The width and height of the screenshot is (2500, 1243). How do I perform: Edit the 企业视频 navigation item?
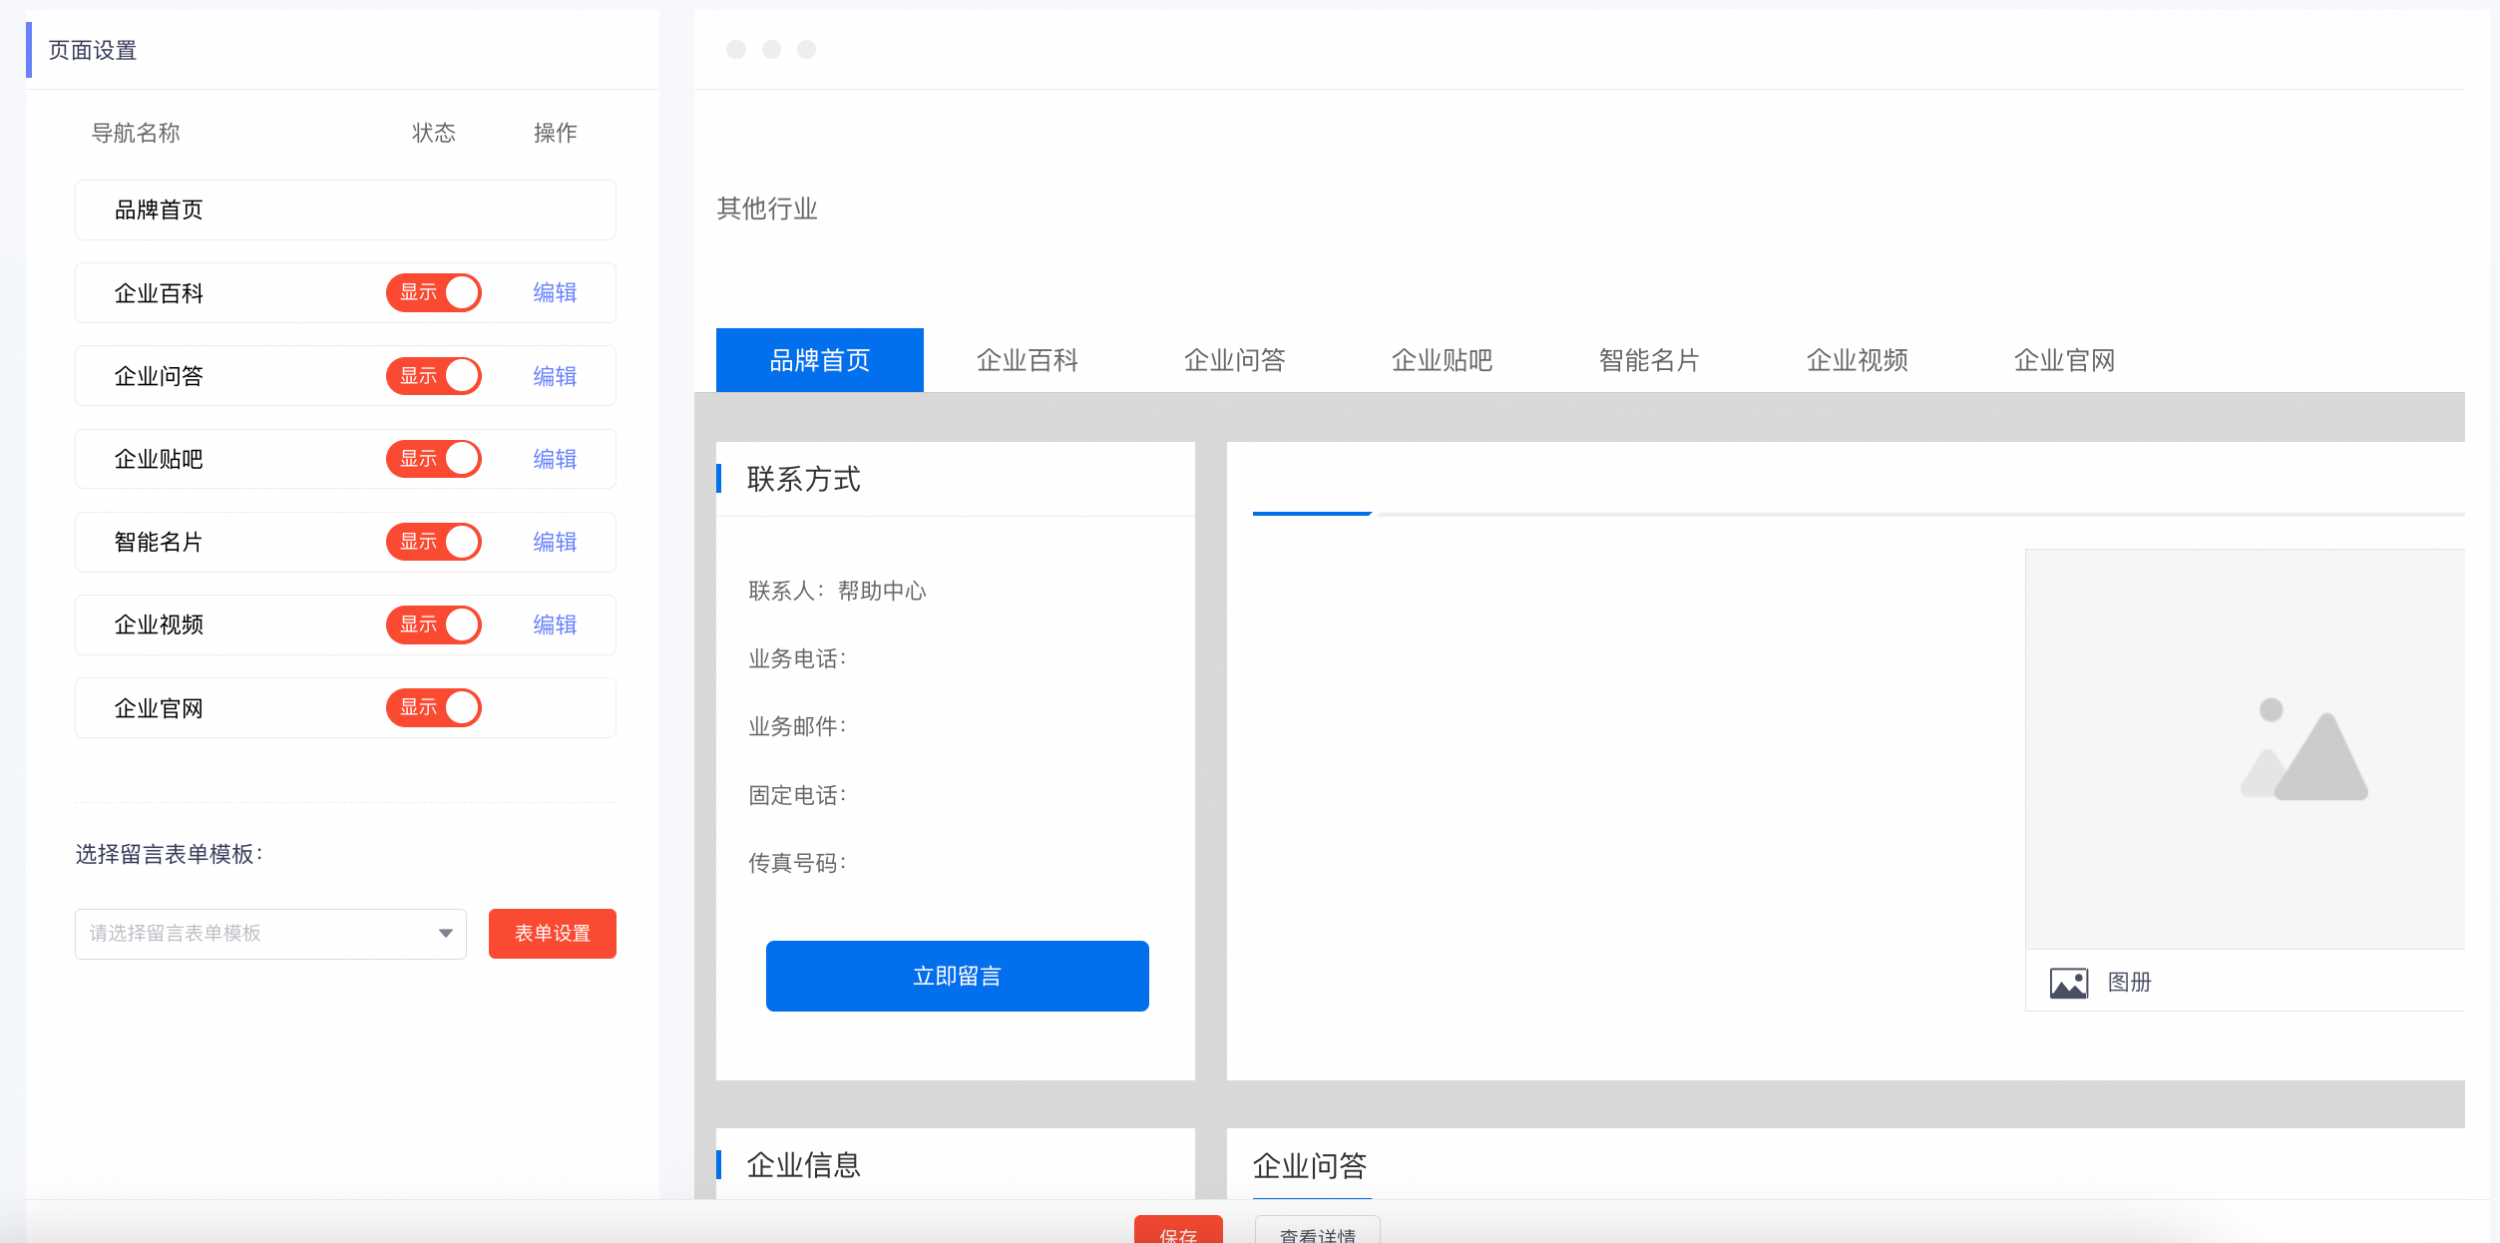pos(555,625)
